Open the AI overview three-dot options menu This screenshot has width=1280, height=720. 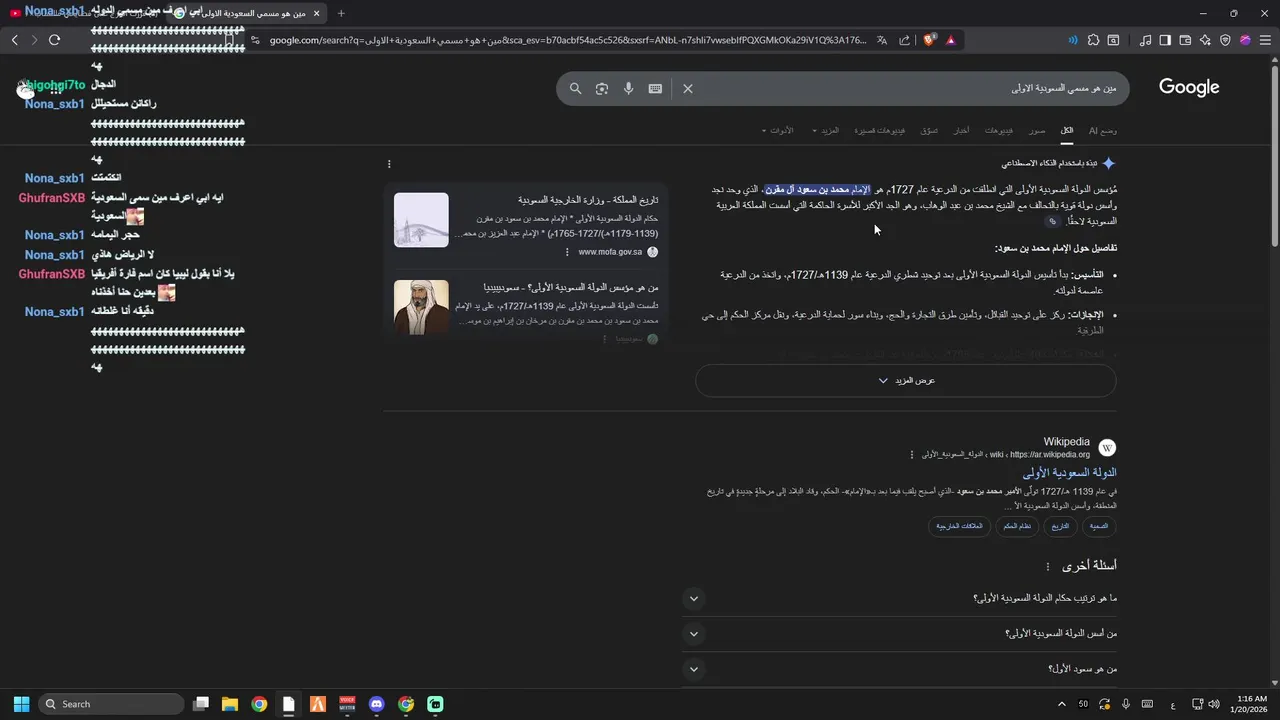389,164
